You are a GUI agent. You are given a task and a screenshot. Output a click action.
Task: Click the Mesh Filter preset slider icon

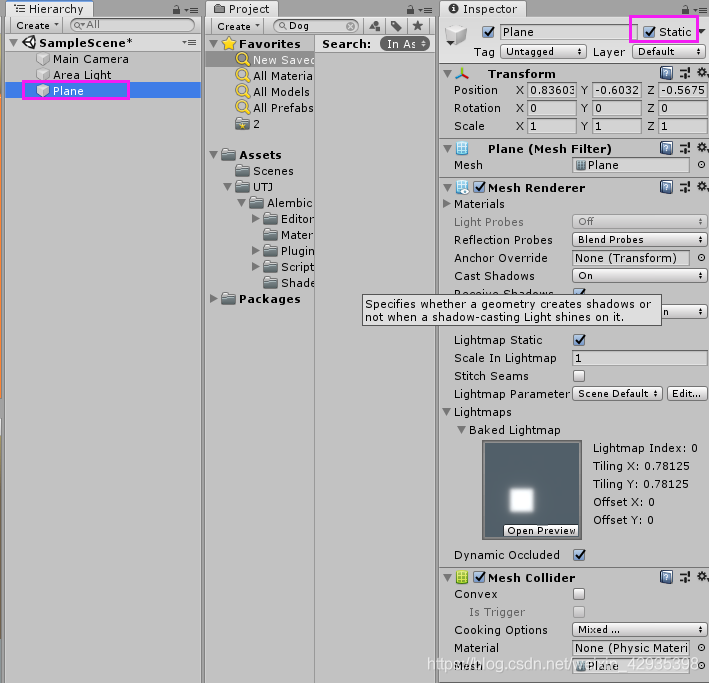685,148
